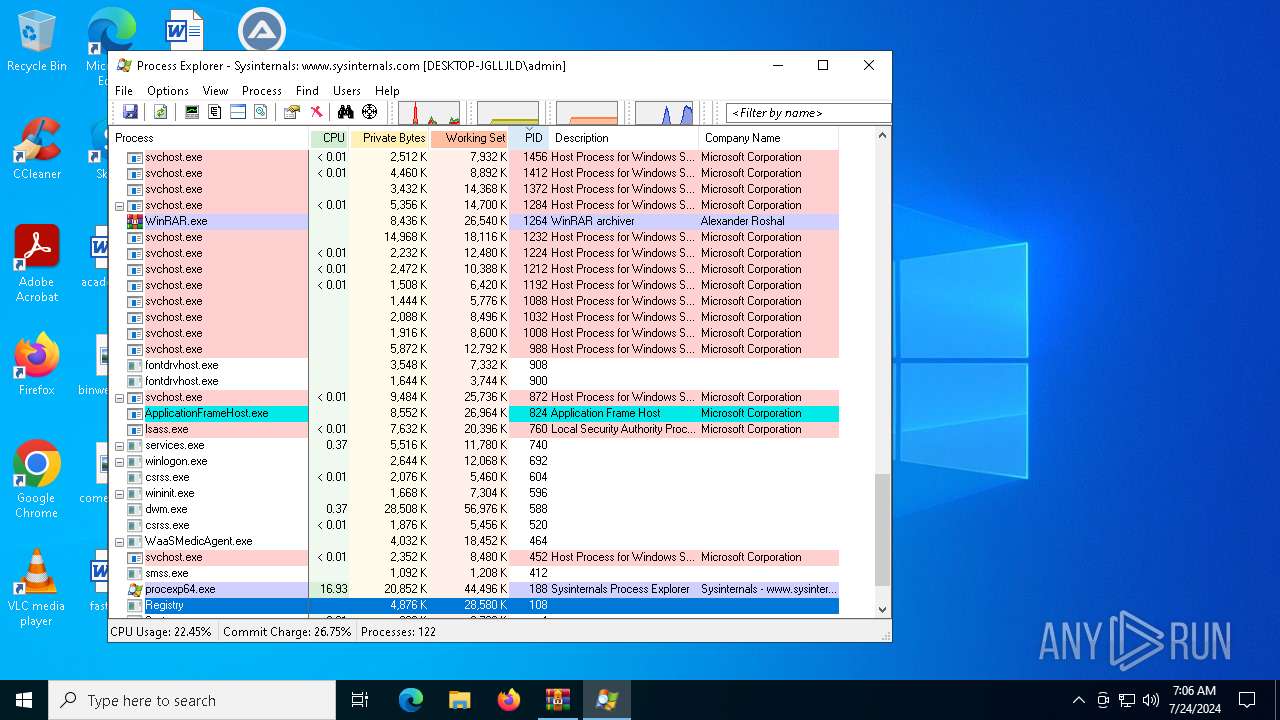Toggle the Show Lower Pane icon
This screenshot has width=1280, height=720.
238,112
